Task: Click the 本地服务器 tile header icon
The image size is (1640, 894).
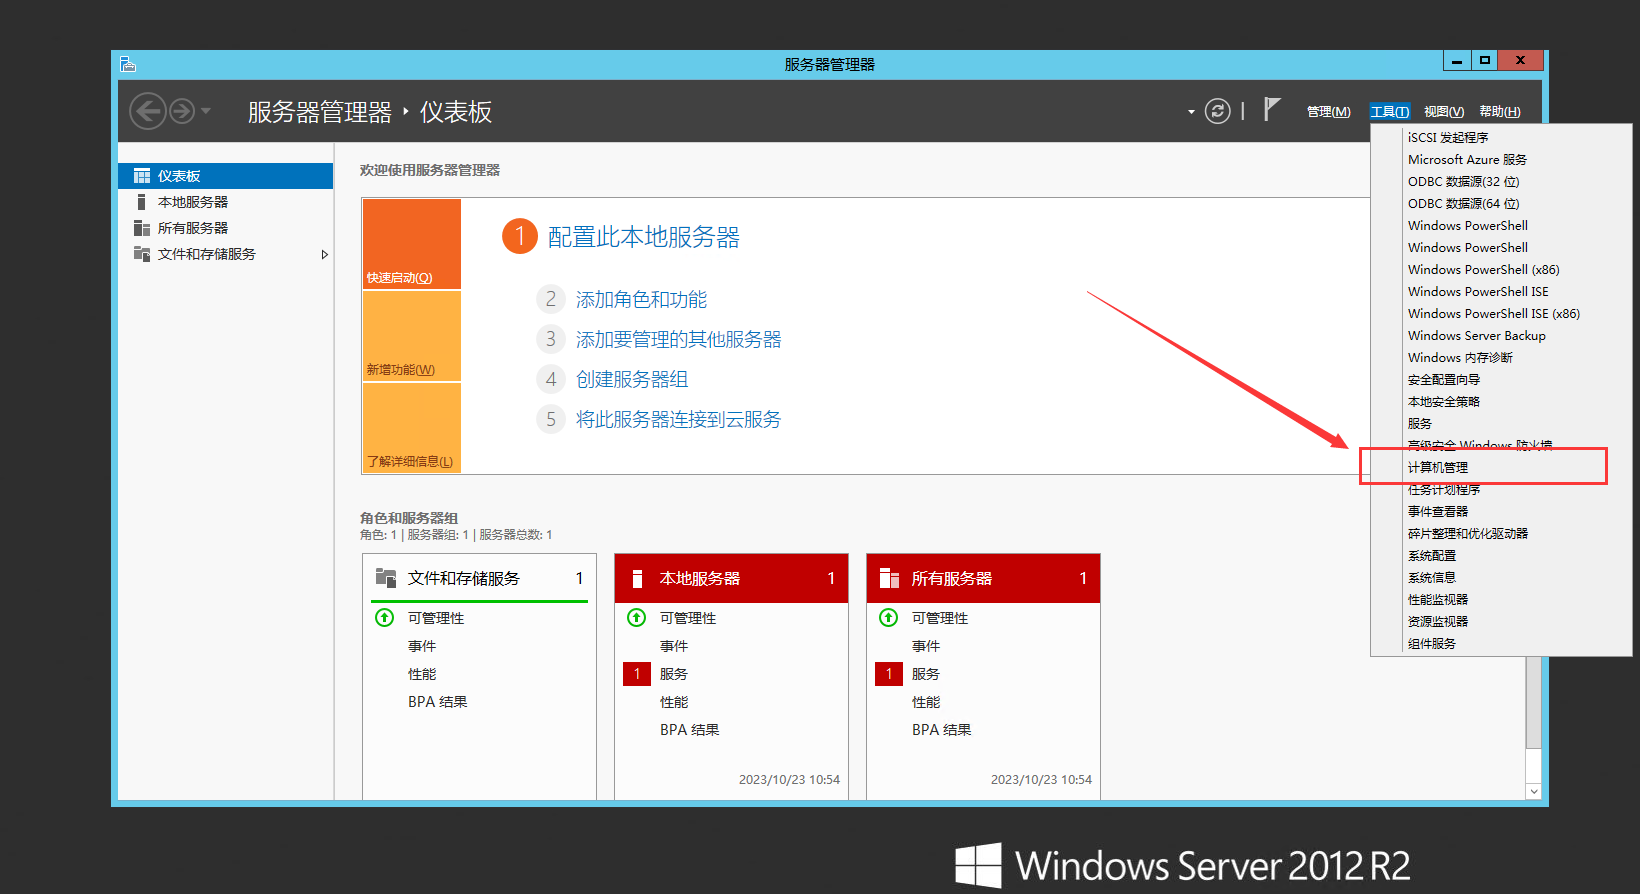Action: [x=637, y=579]
